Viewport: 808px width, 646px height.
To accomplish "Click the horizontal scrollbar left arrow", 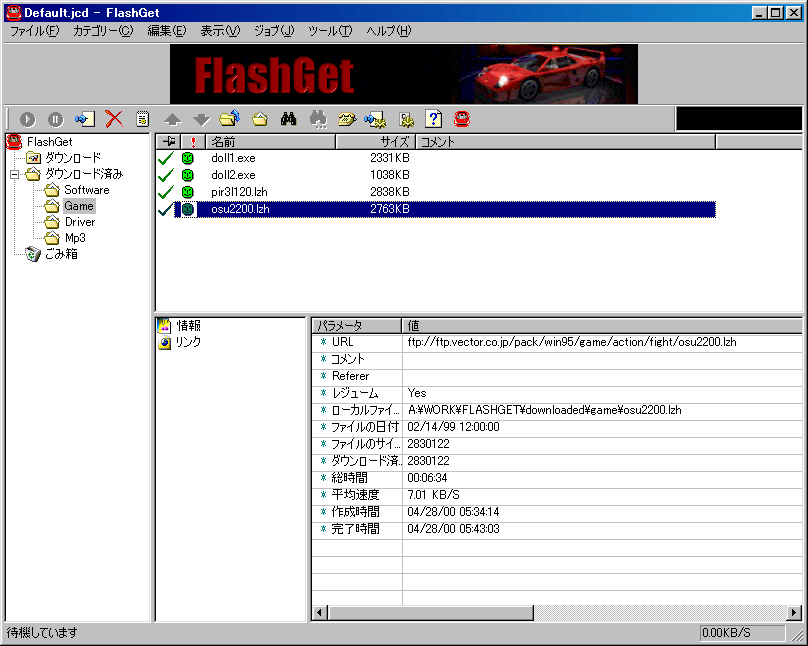I will [319, 613].
